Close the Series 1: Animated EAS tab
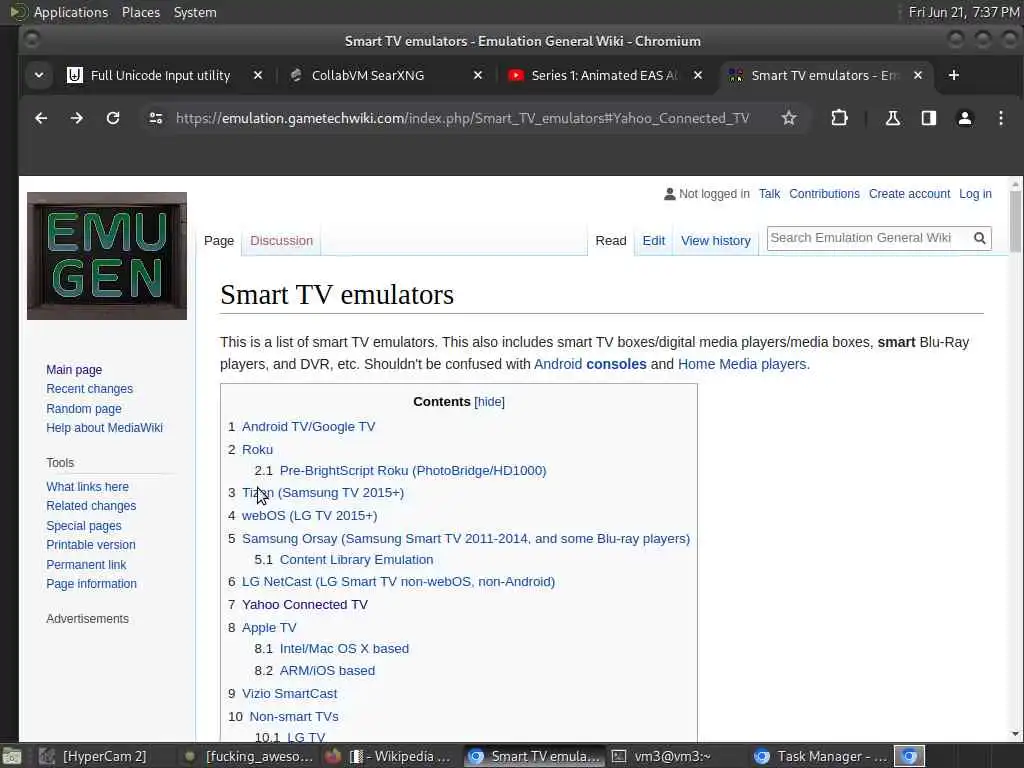The image size is (1024, 768). coord(698,75)
